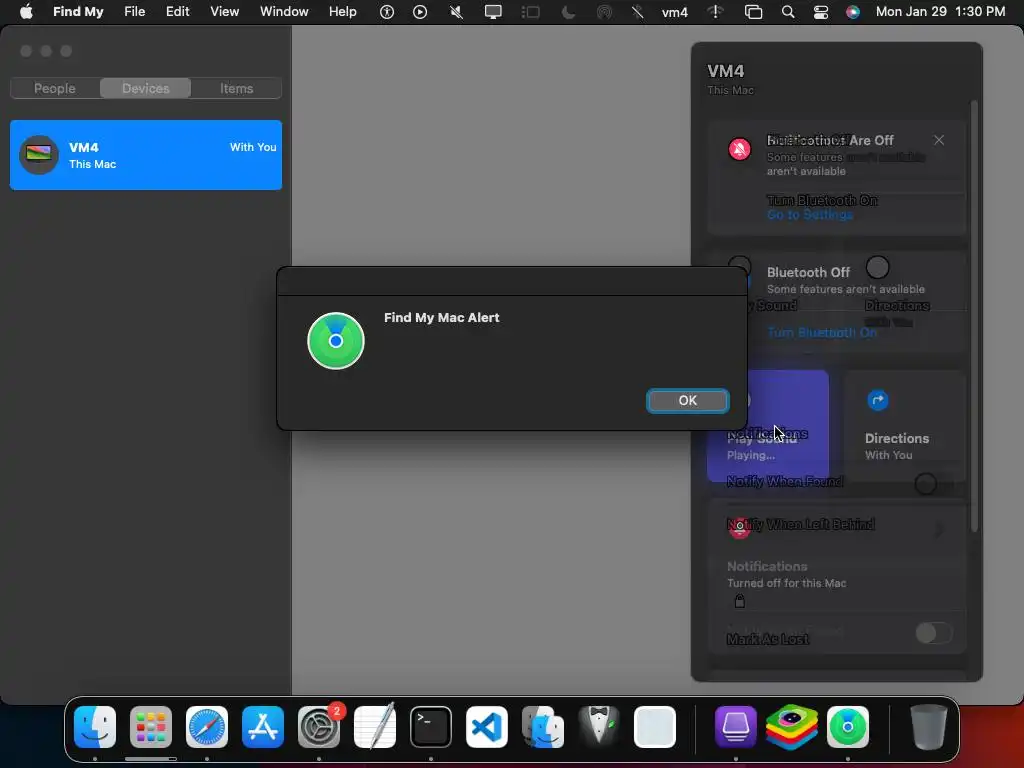This screenshot has width=1024, height=768.
Task: Open Safari from the Dock
Action: click(207, 727)
